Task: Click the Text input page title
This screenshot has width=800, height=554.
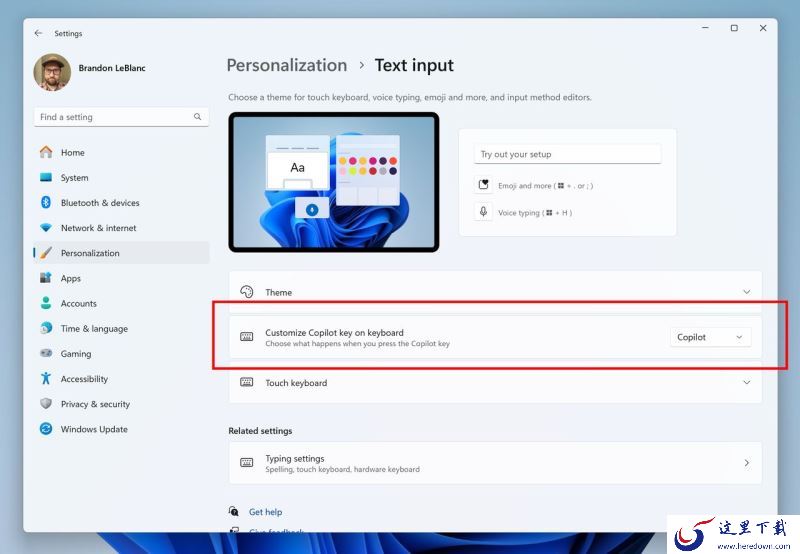Action: click(414, 65)
